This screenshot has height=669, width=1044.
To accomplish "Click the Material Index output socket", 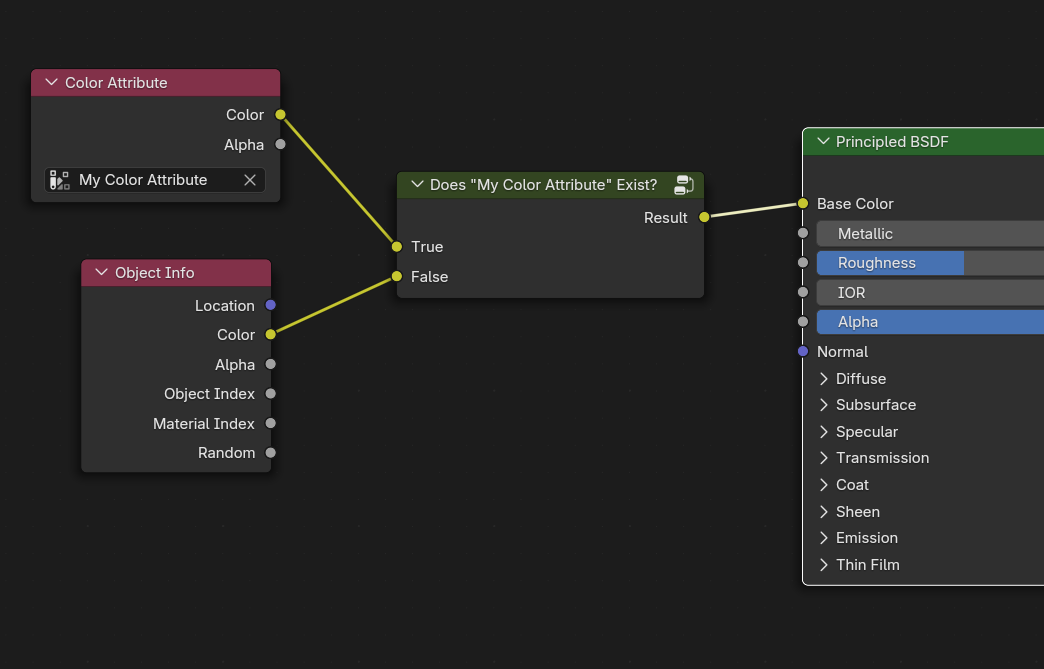I will coord(270,423).
